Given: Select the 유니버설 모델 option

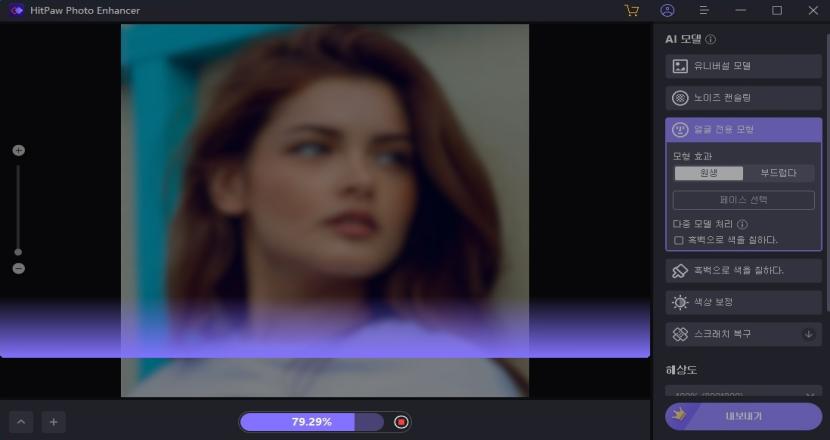Looking at the screenshot, I should coord(743,66).
